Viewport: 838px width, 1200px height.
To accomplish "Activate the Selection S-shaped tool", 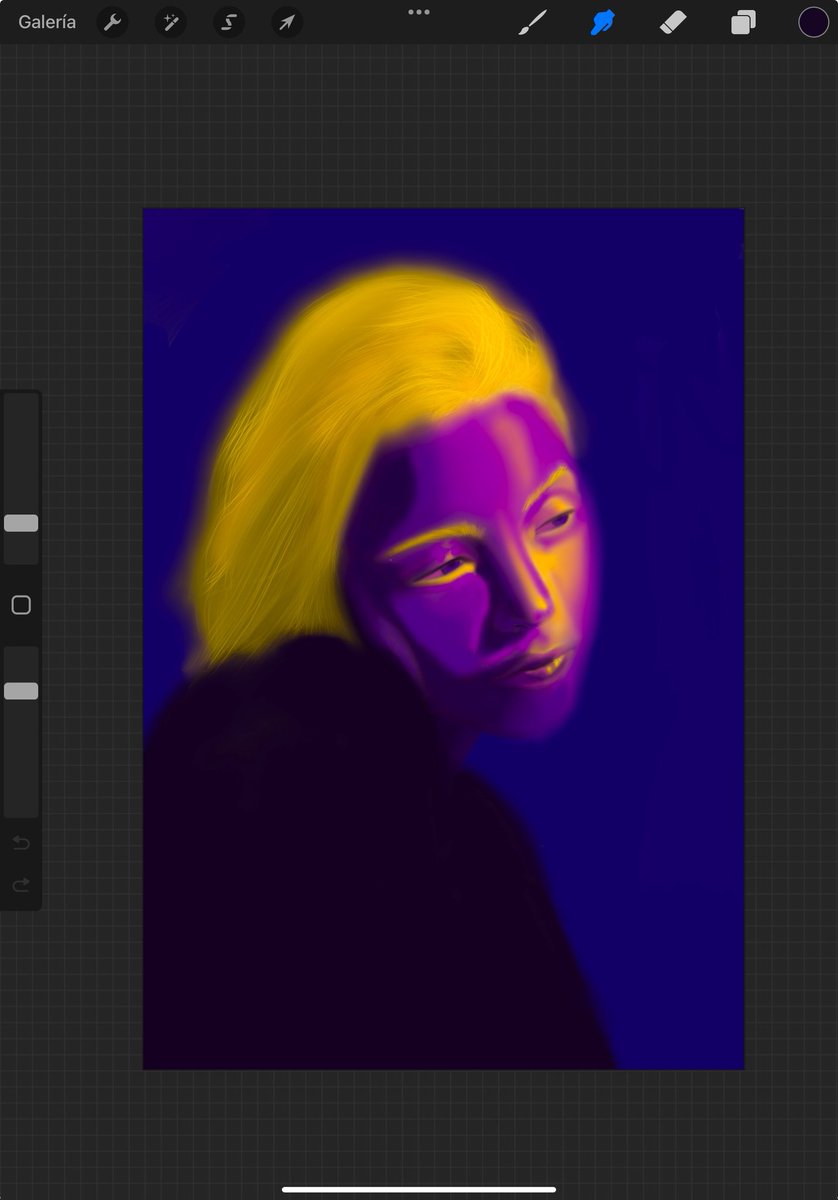I will 229,22.
